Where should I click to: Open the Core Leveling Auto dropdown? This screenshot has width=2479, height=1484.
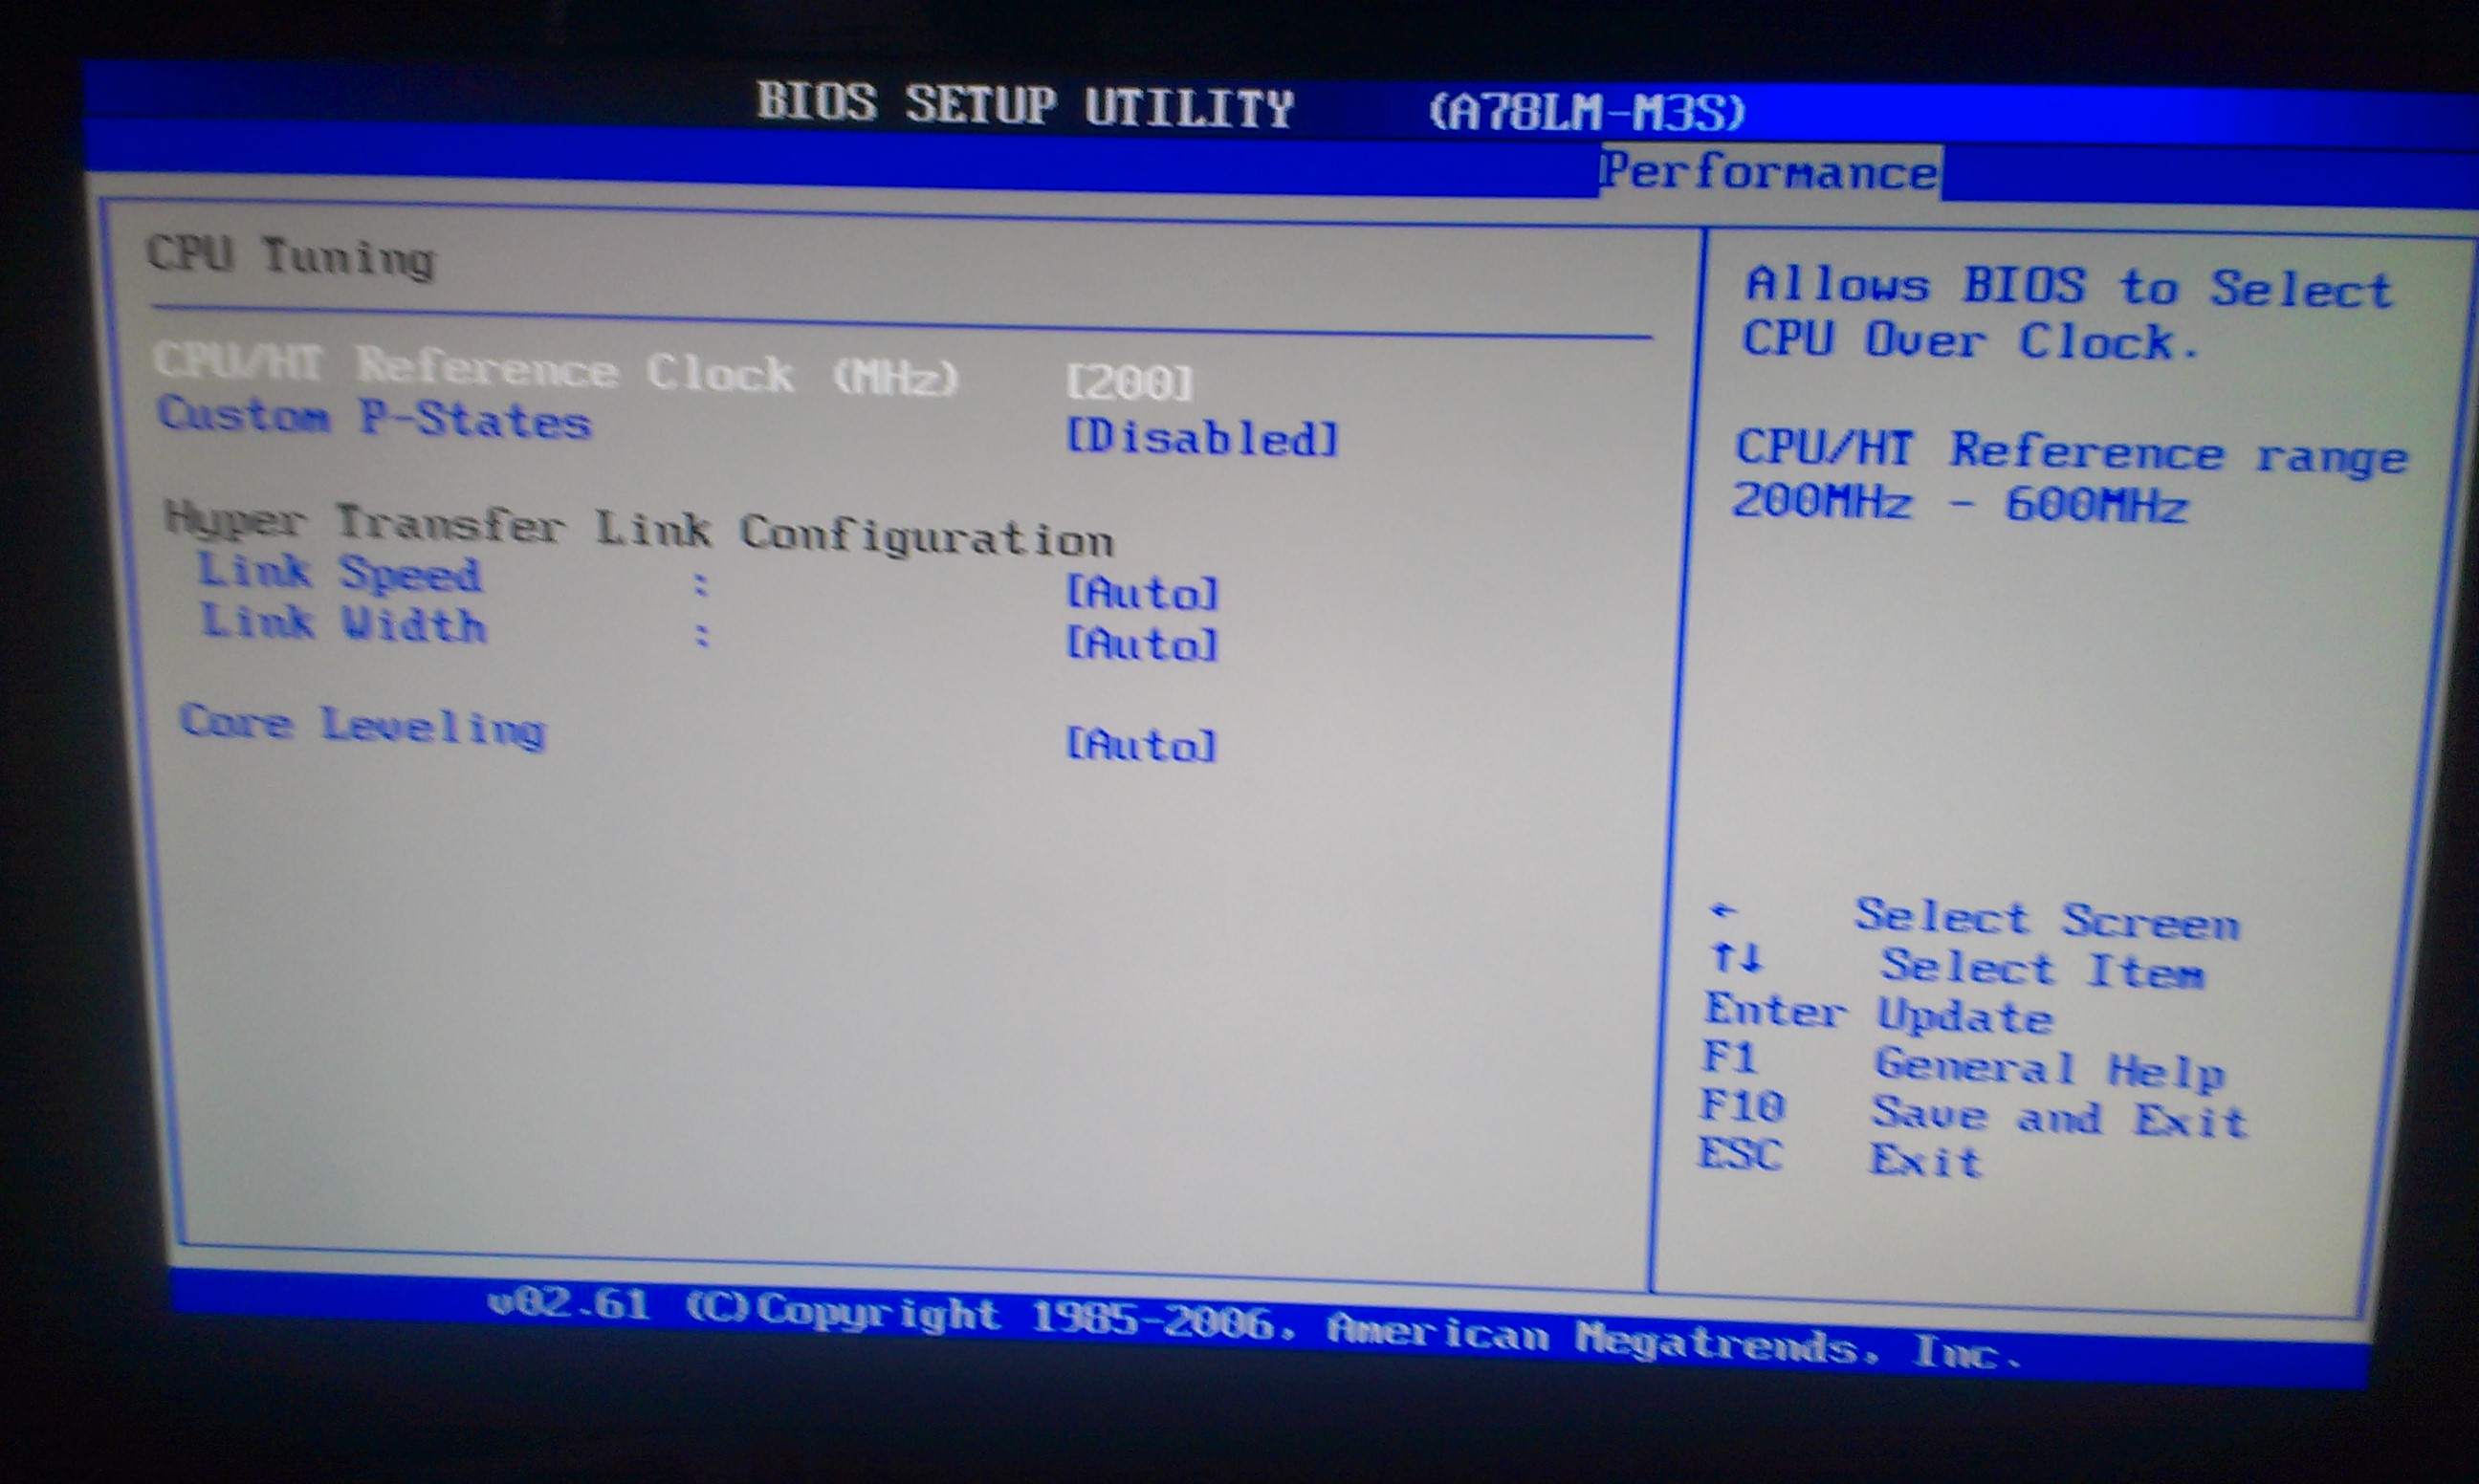tap(1141, 745)
